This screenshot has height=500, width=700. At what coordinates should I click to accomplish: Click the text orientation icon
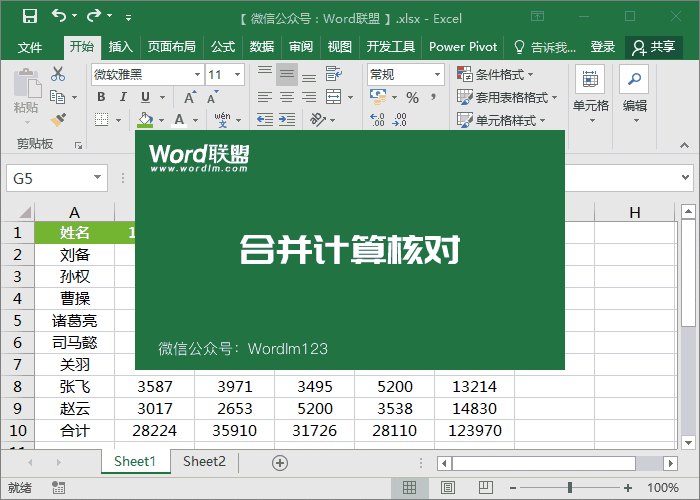318,119
